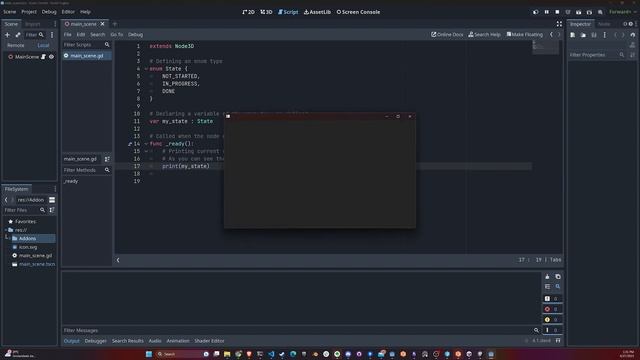Click the movie maker mode icon

(x=600, y=12)
